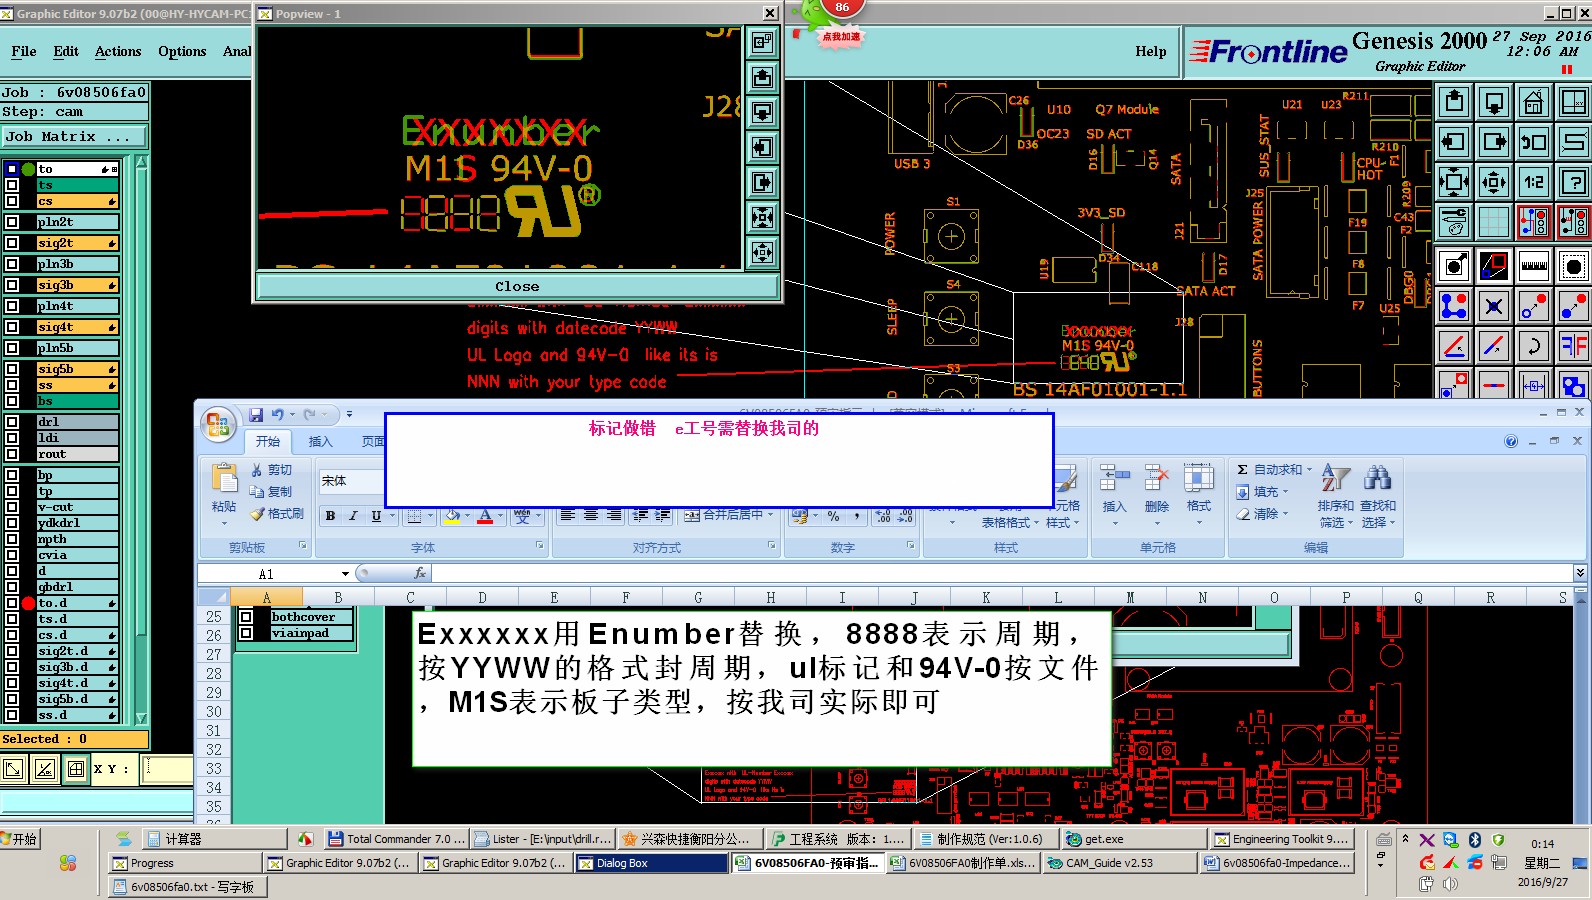Screen dimensions: 1592x900
Task: Click the grid display icon in Genesis toolbar
Action: 1494,221
